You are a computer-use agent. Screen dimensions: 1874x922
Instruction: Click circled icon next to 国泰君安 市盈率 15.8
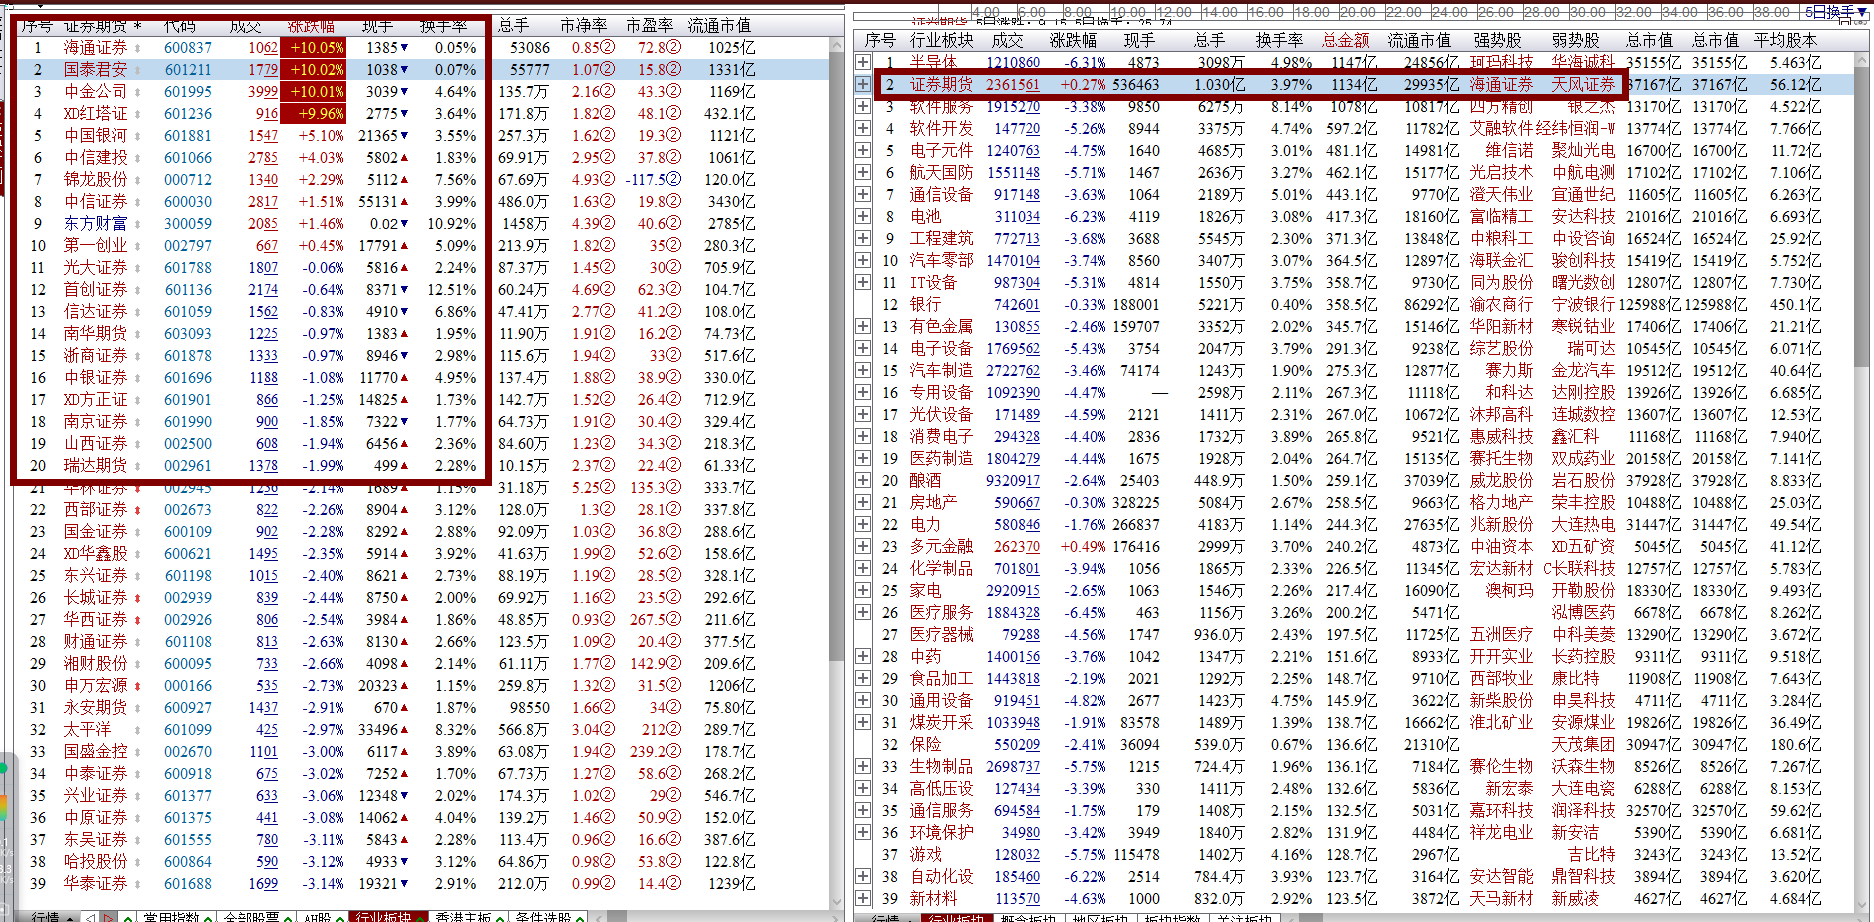coord(674,69)
